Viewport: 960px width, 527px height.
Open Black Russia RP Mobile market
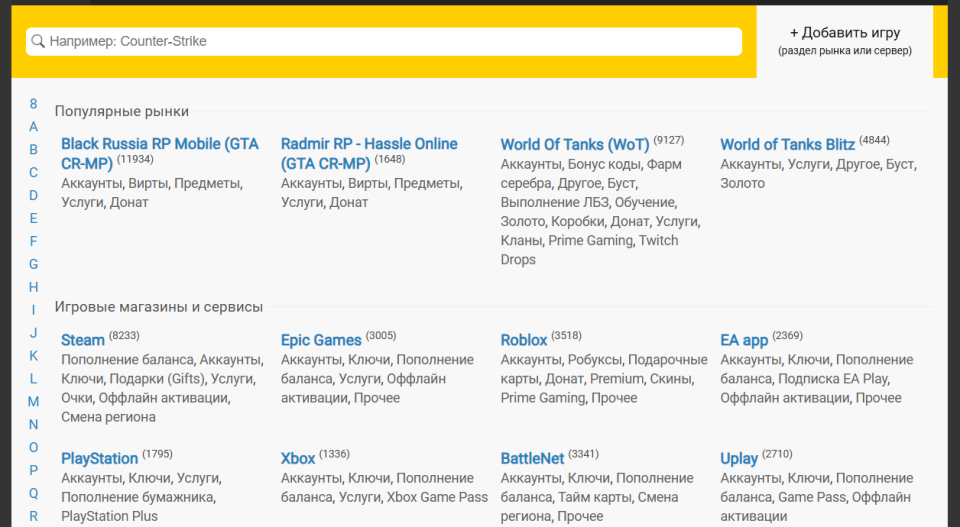[x=160, y=153]
